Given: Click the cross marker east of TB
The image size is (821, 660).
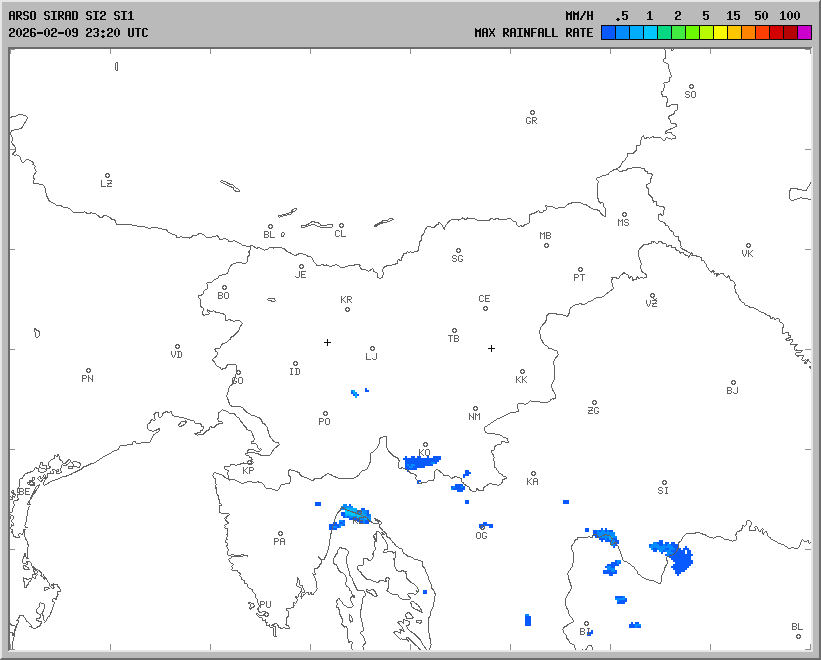Looking at the screenshot, I should click(491, 348).
